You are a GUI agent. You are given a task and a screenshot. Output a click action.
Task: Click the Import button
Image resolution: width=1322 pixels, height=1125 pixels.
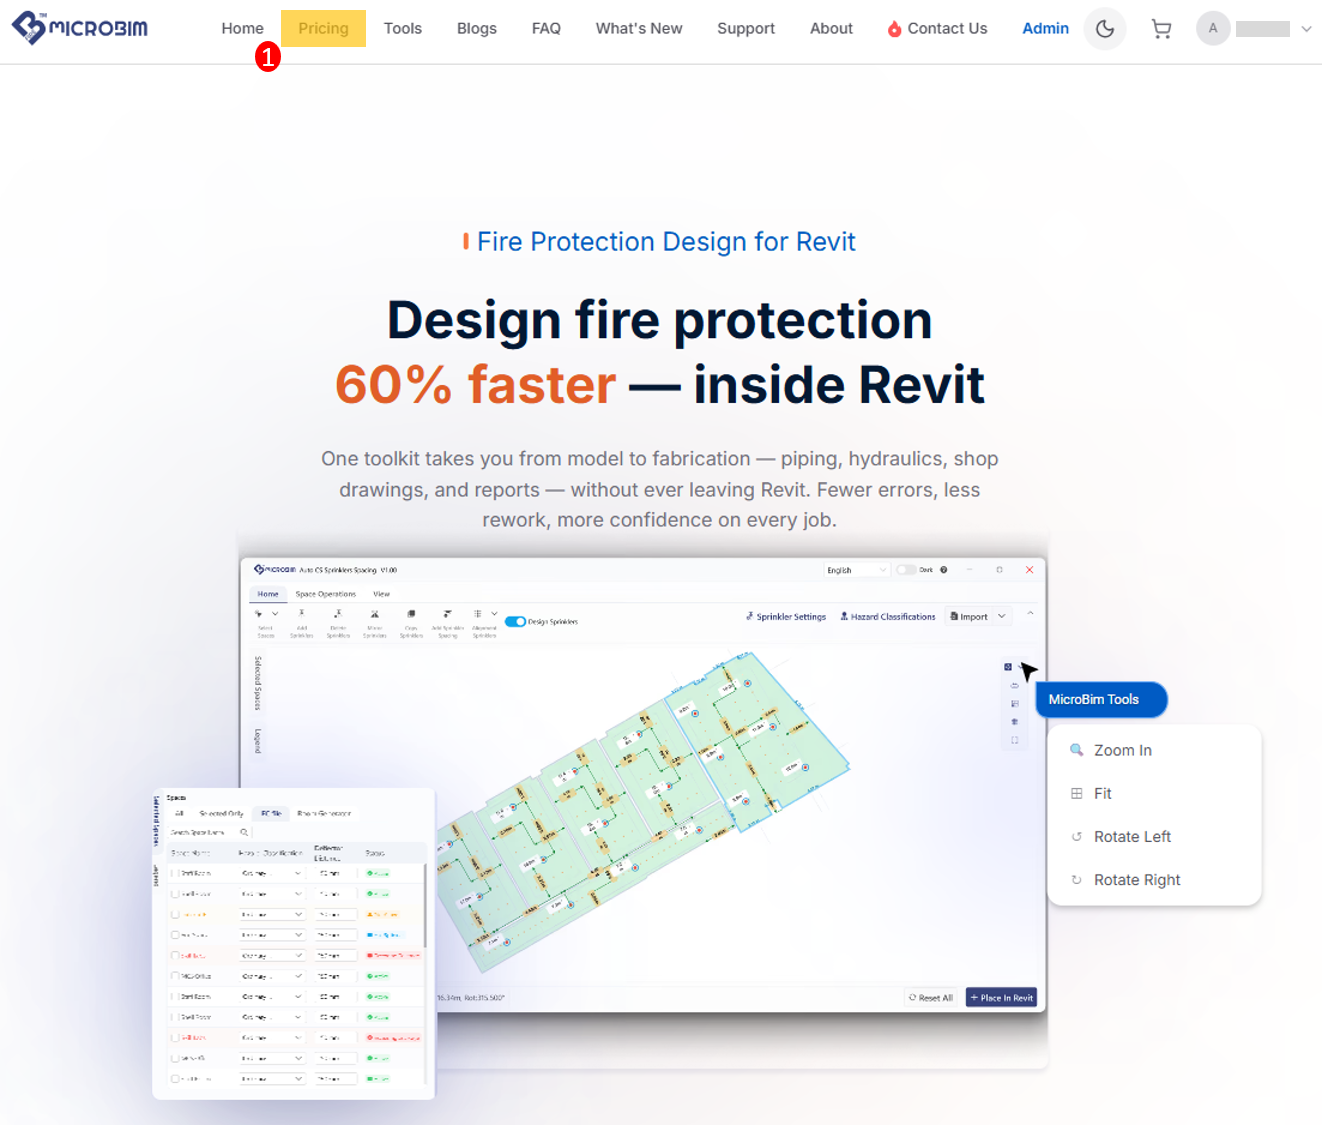tap(969, 617)
